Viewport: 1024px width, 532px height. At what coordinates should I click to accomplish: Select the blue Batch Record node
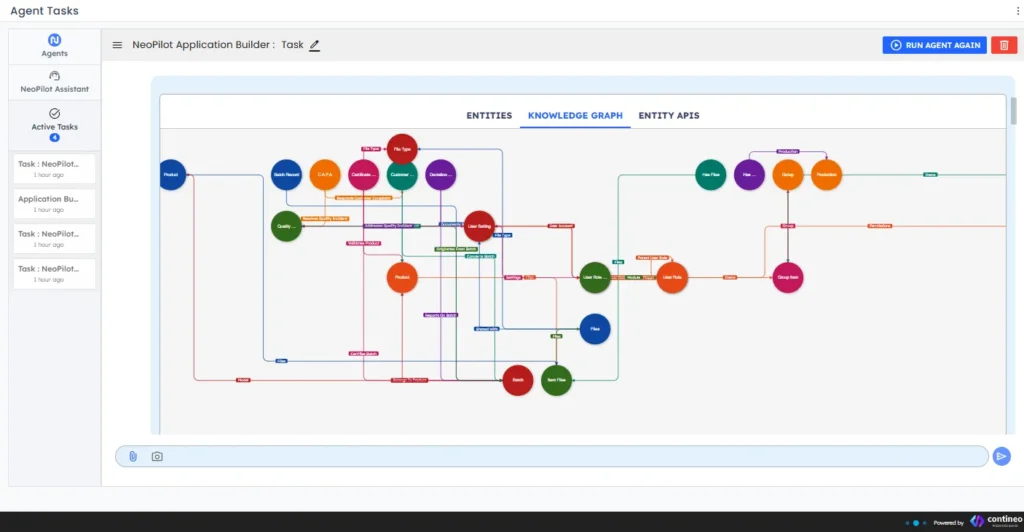[286, 174]
